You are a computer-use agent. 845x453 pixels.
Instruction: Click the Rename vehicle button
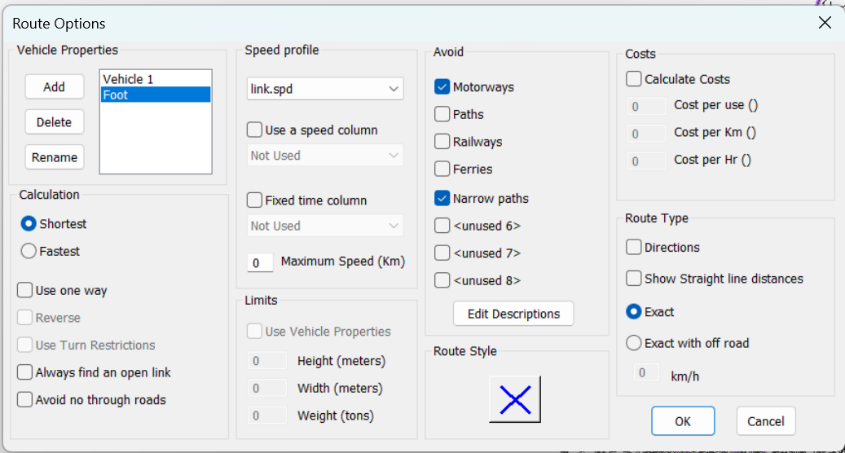coord(54,157)
